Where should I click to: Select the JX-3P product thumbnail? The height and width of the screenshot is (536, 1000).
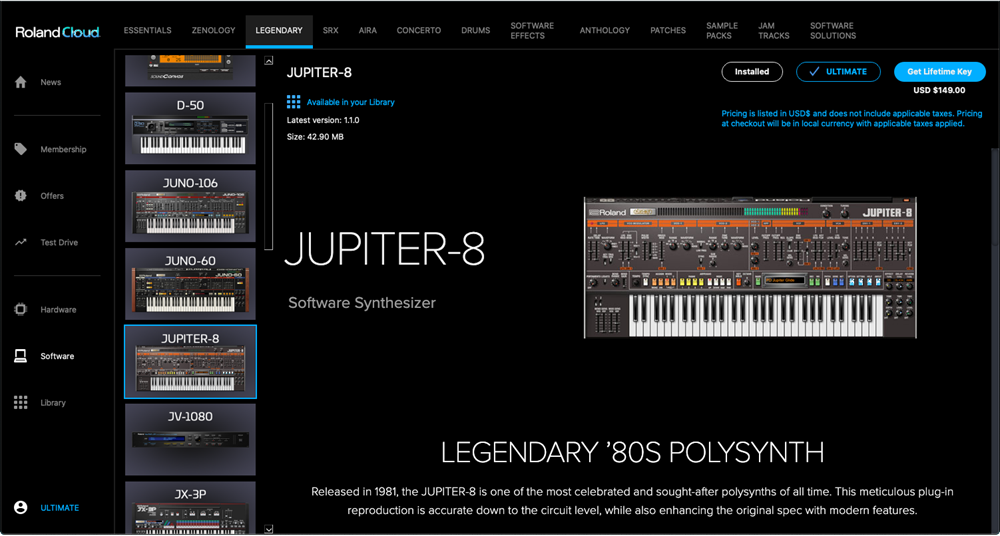coord(190,508)
